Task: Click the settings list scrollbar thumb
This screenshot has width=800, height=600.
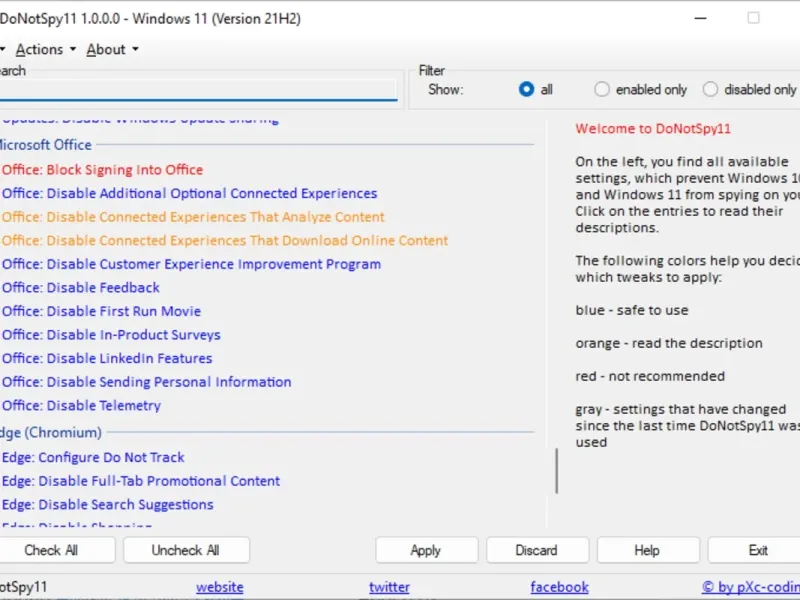Action: point(557,471)
